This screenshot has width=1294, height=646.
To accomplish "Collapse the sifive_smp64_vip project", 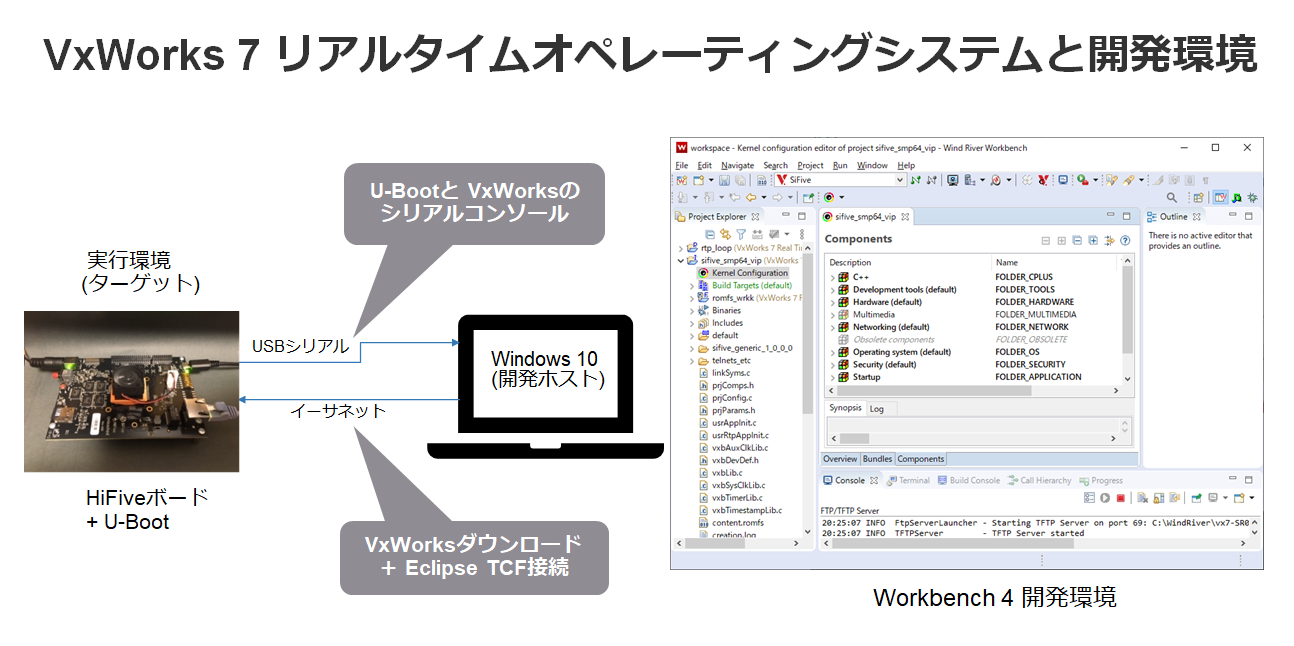I will coord(681,260).
